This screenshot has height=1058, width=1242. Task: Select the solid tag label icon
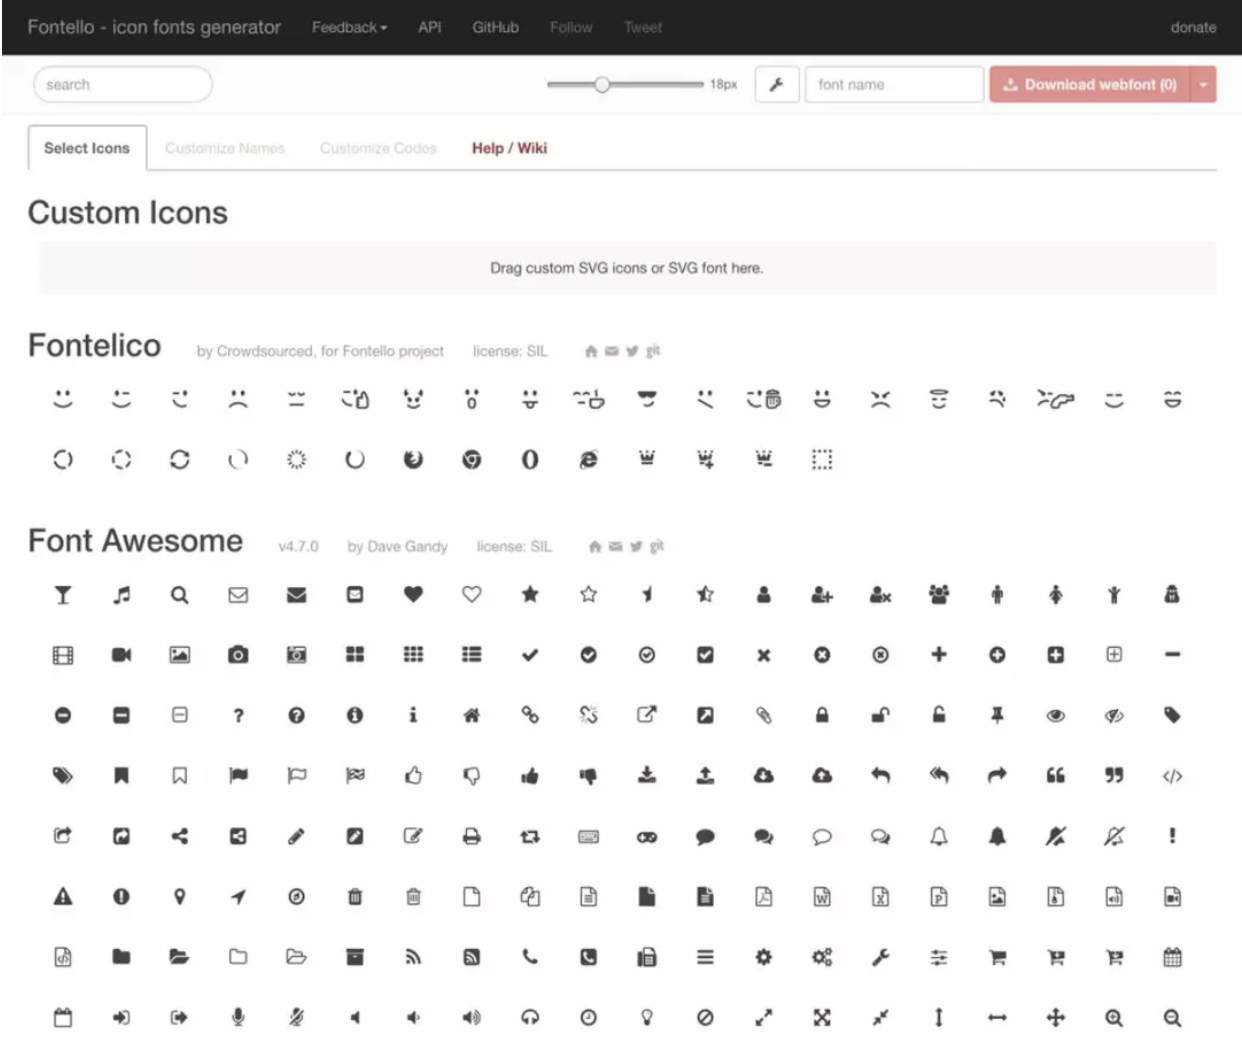tap(1172, 715)
